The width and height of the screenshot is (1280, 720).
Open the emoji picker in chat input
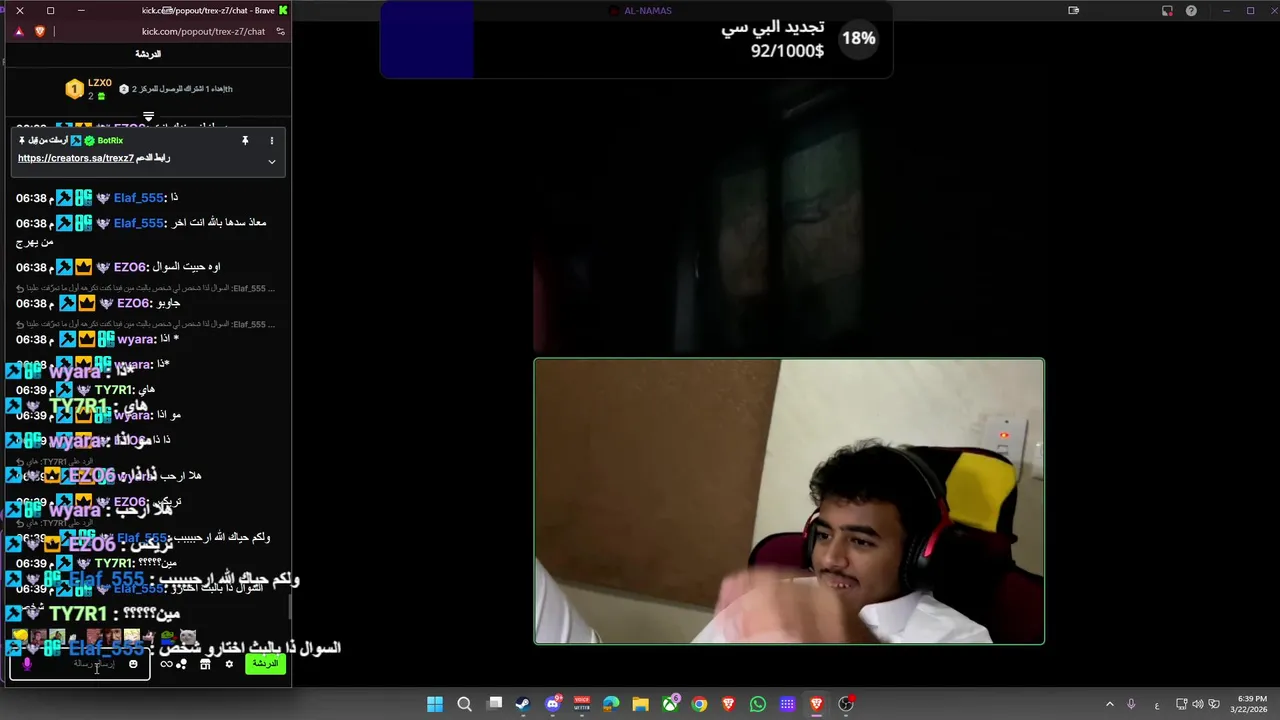coord(133,664)
